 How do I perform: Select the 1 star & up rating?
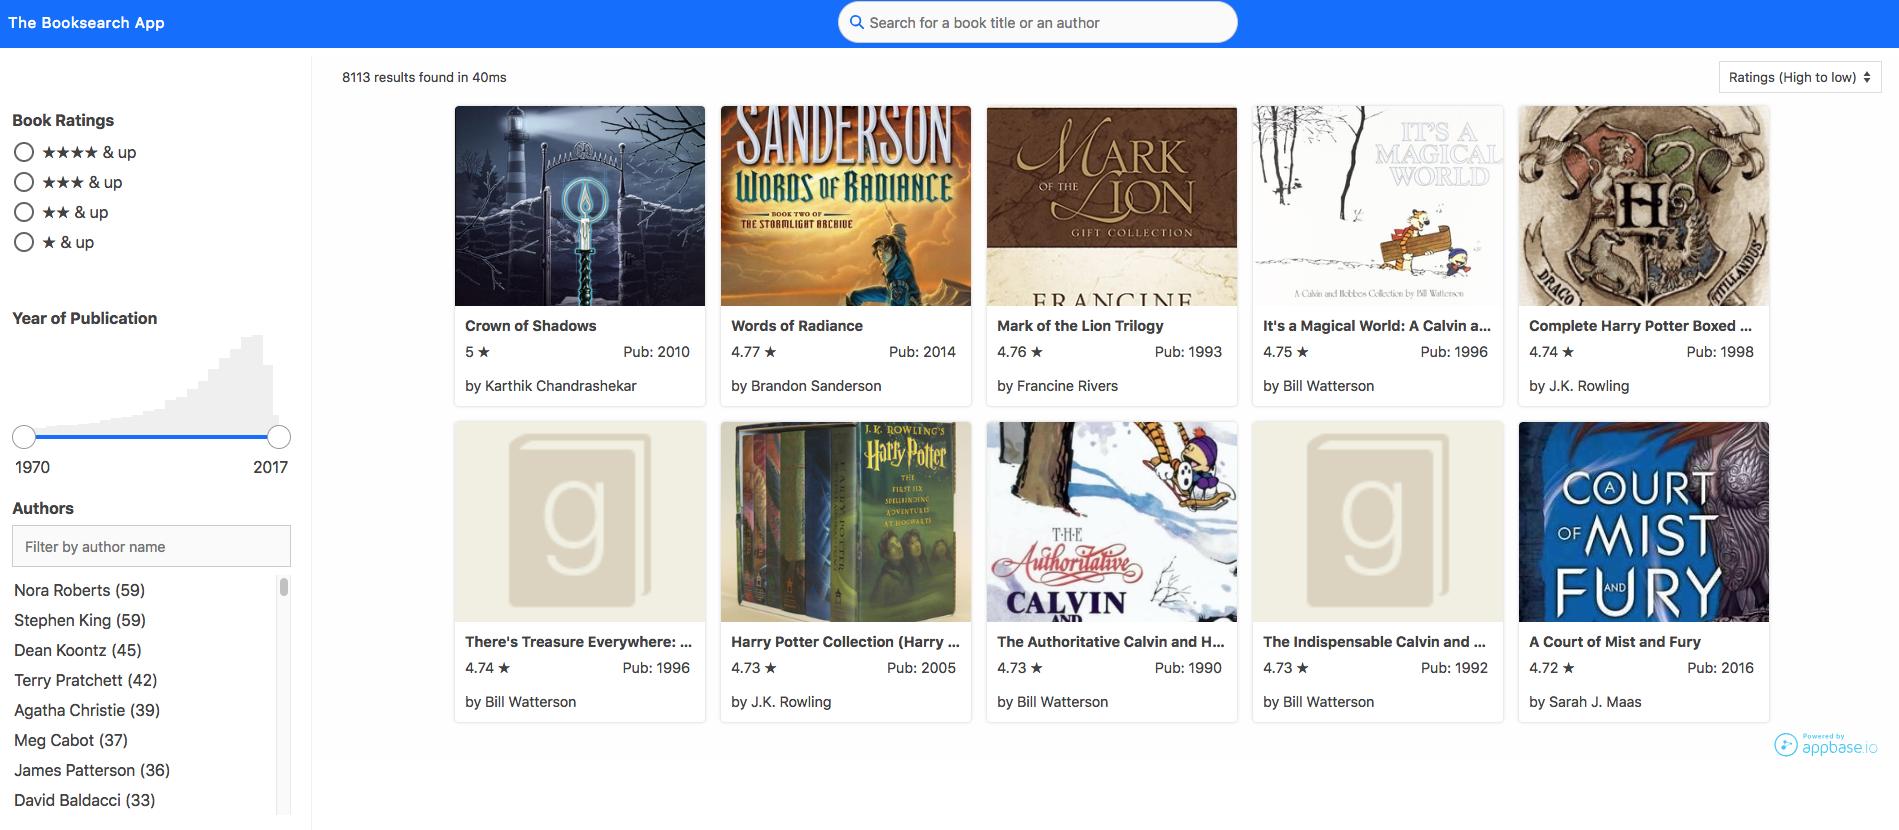tap(24, 242)
